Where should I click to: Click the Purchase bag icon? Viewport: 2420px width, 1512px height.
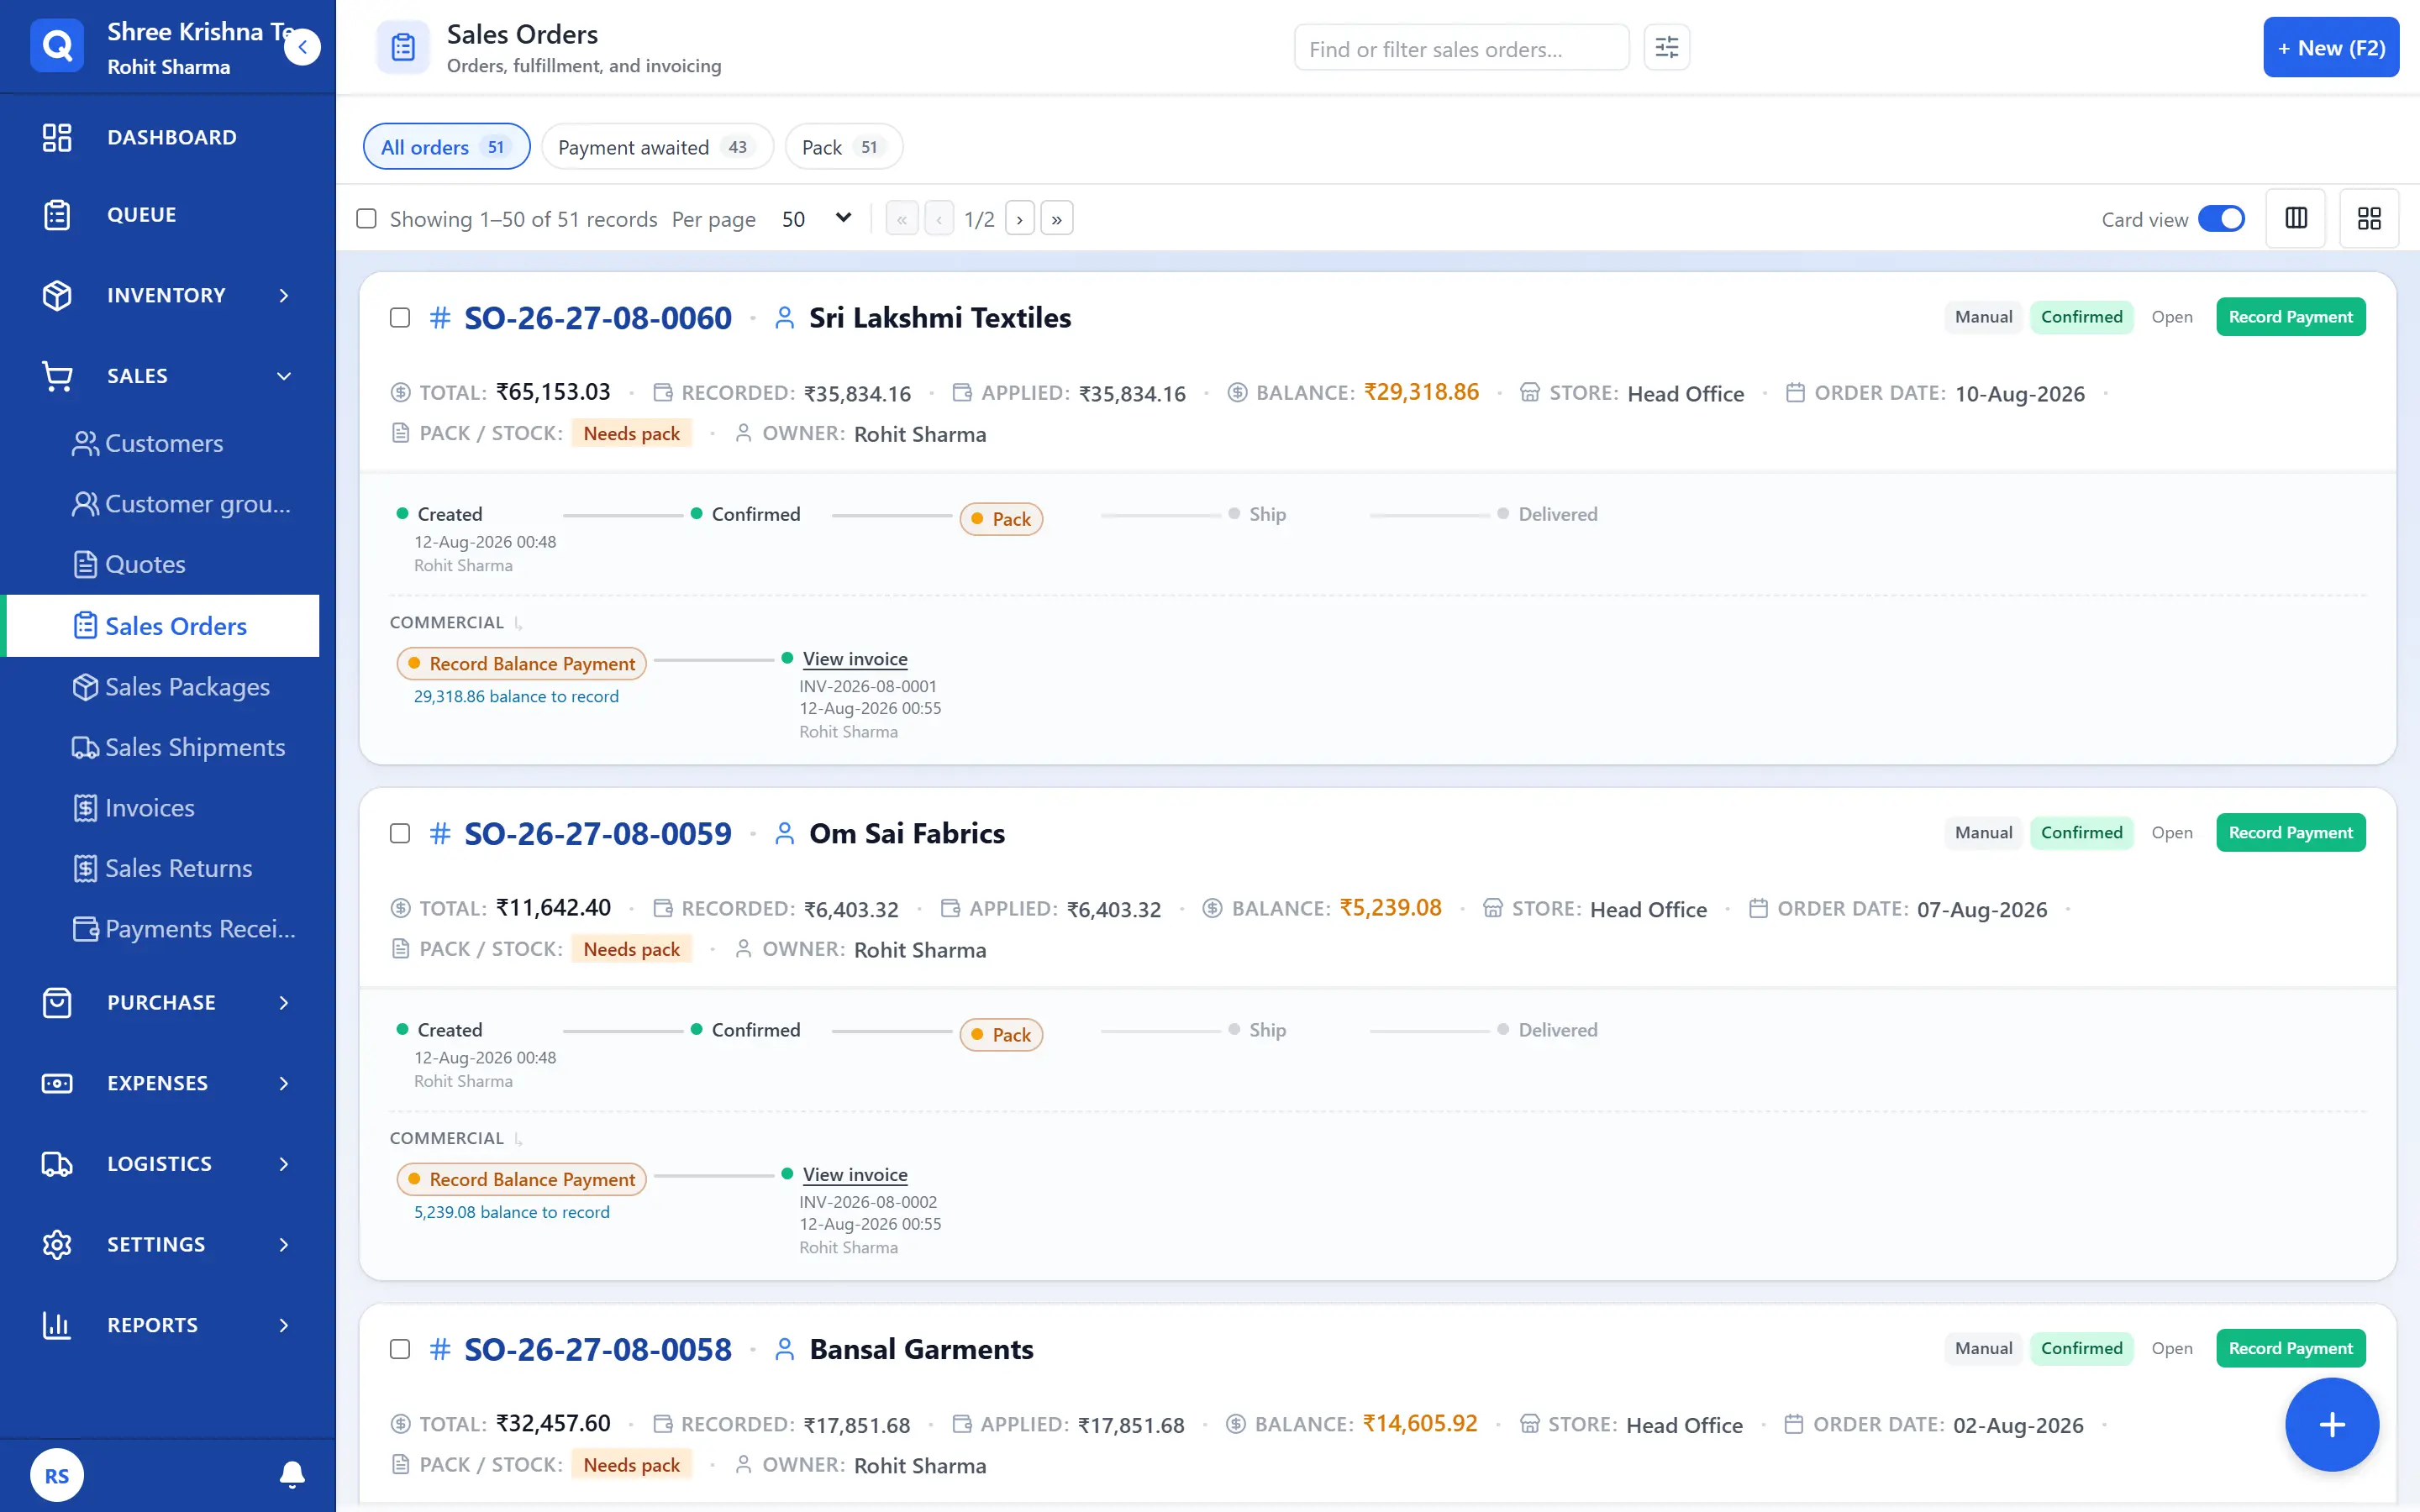(x=57, y=1002)
